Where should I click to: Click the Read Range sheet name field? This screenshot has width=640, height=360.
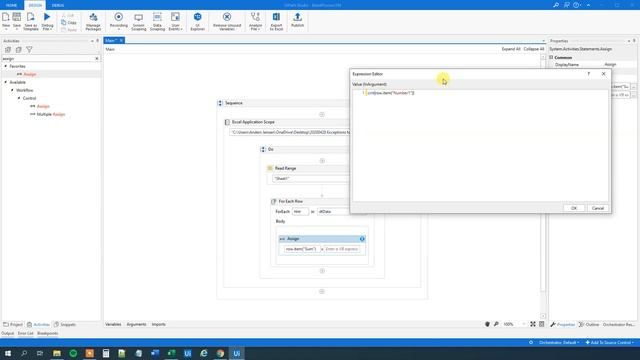[x=310, y=179]
